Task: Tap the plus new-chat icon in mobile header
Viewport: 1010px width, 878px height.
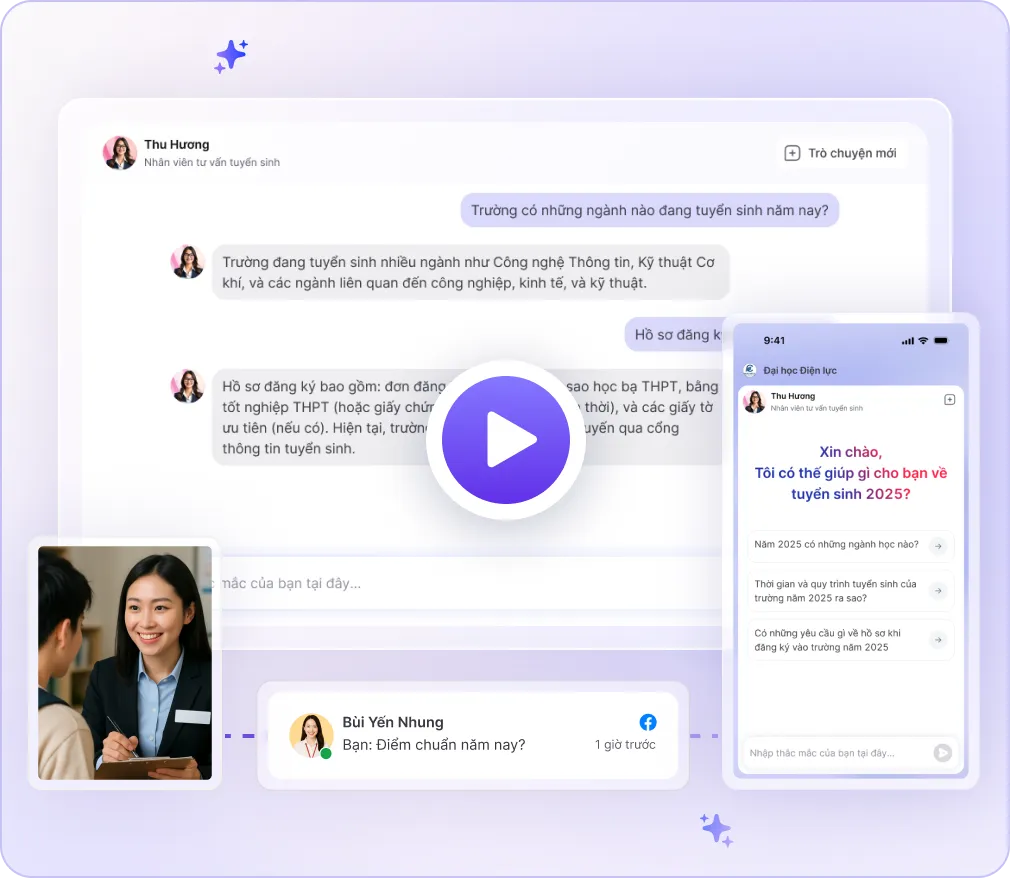Action: pyautogui.click(x=949, y=400)
